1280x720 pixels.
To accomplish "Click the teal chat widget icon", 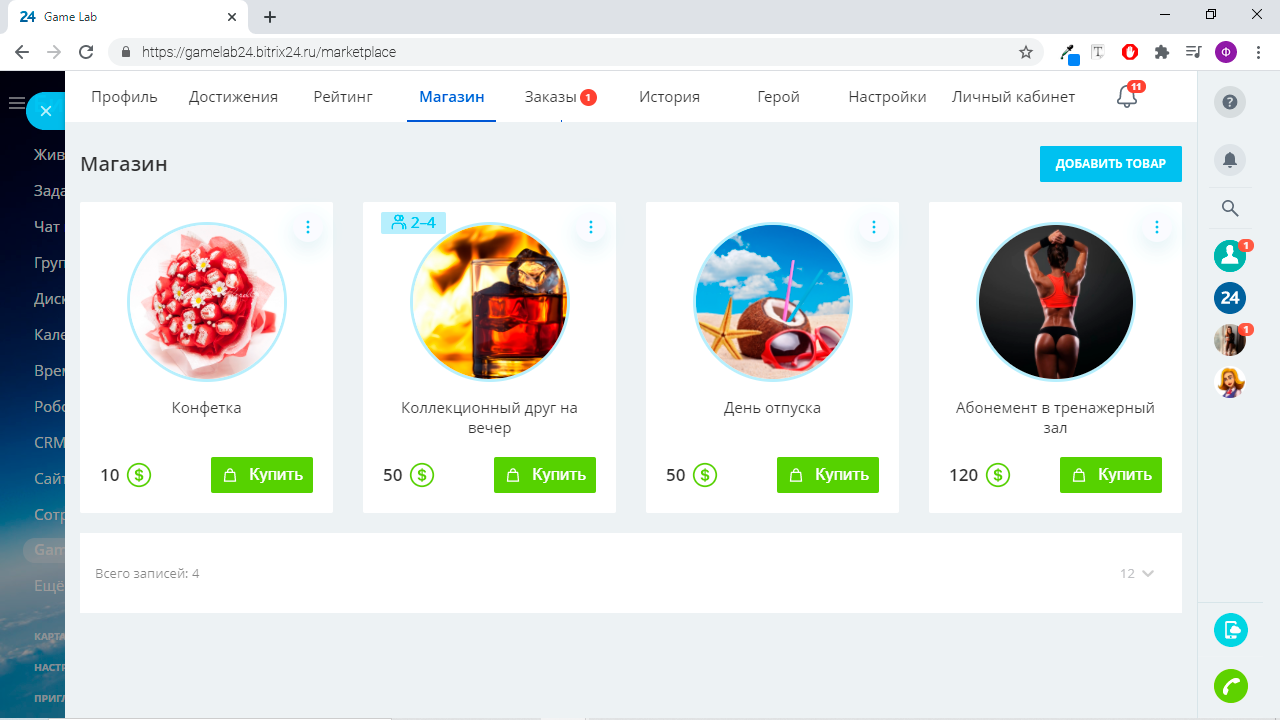I will point(1231,630).
